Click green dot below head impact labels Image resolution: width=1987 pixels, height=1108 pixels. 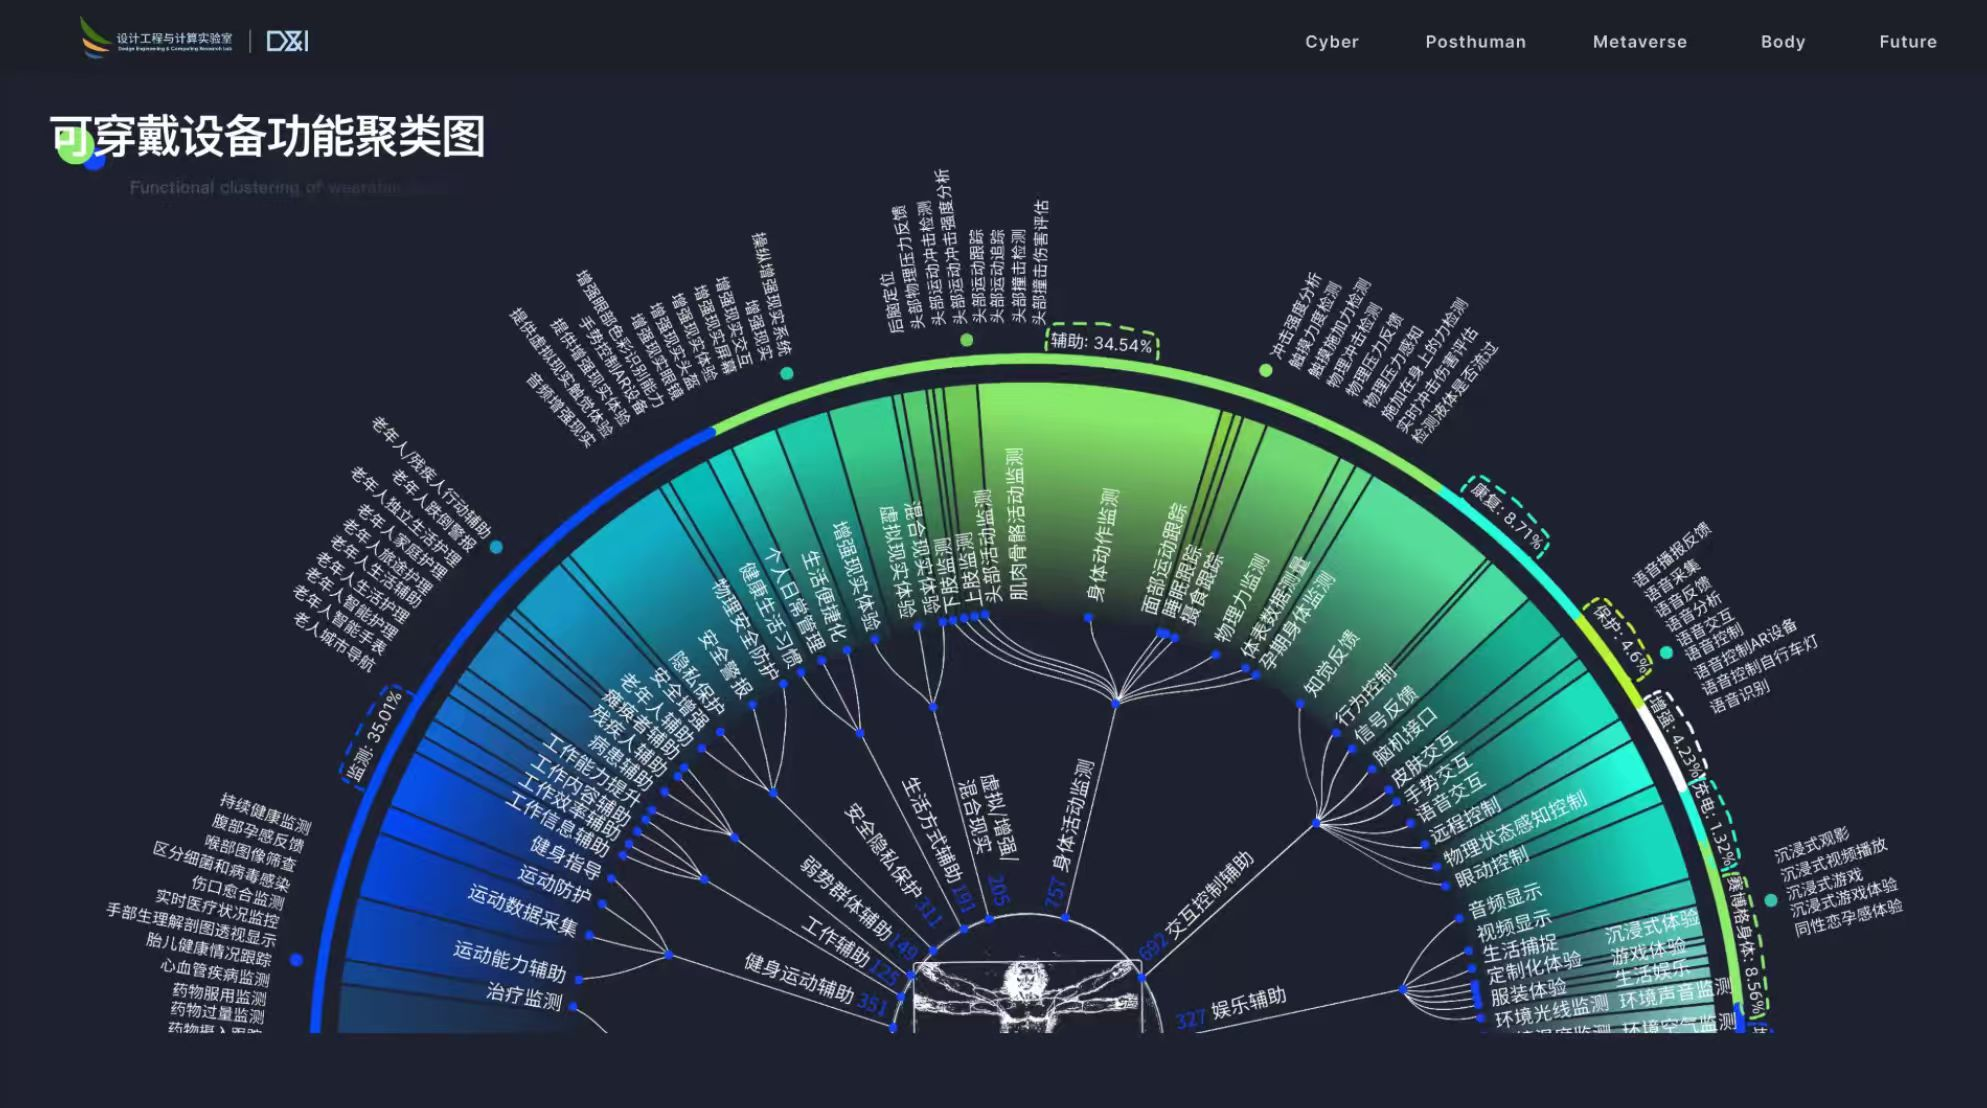[966, 340]
